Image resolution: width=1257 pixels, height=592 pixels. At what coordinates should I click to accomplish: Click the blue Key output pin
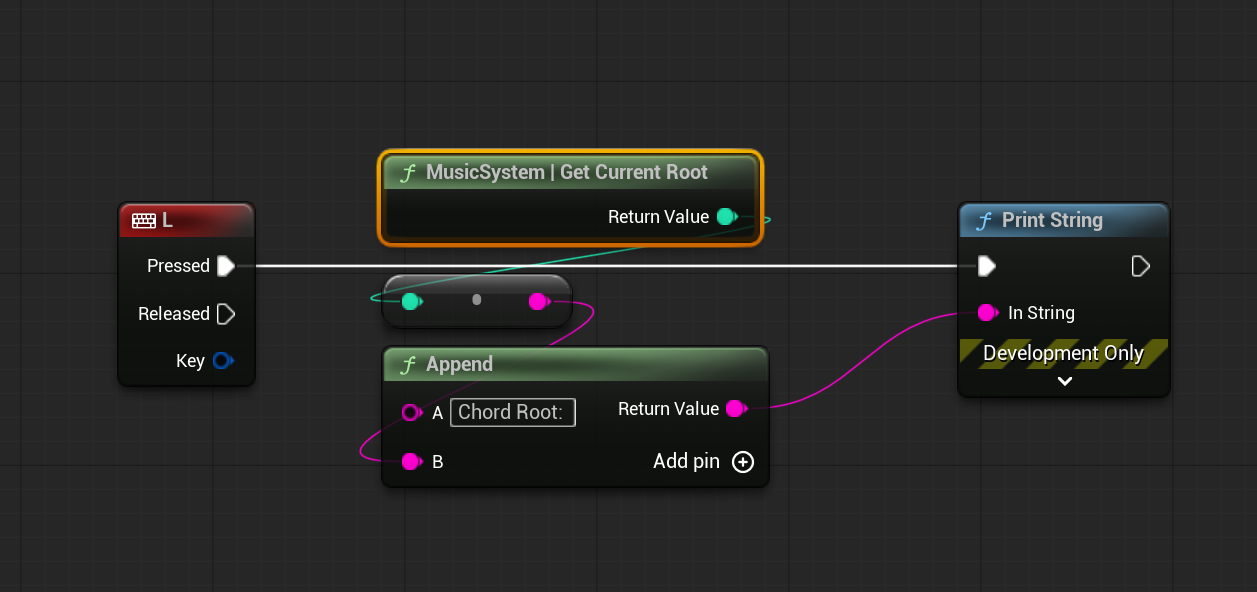pyautogui.click(x=222, y=361)
